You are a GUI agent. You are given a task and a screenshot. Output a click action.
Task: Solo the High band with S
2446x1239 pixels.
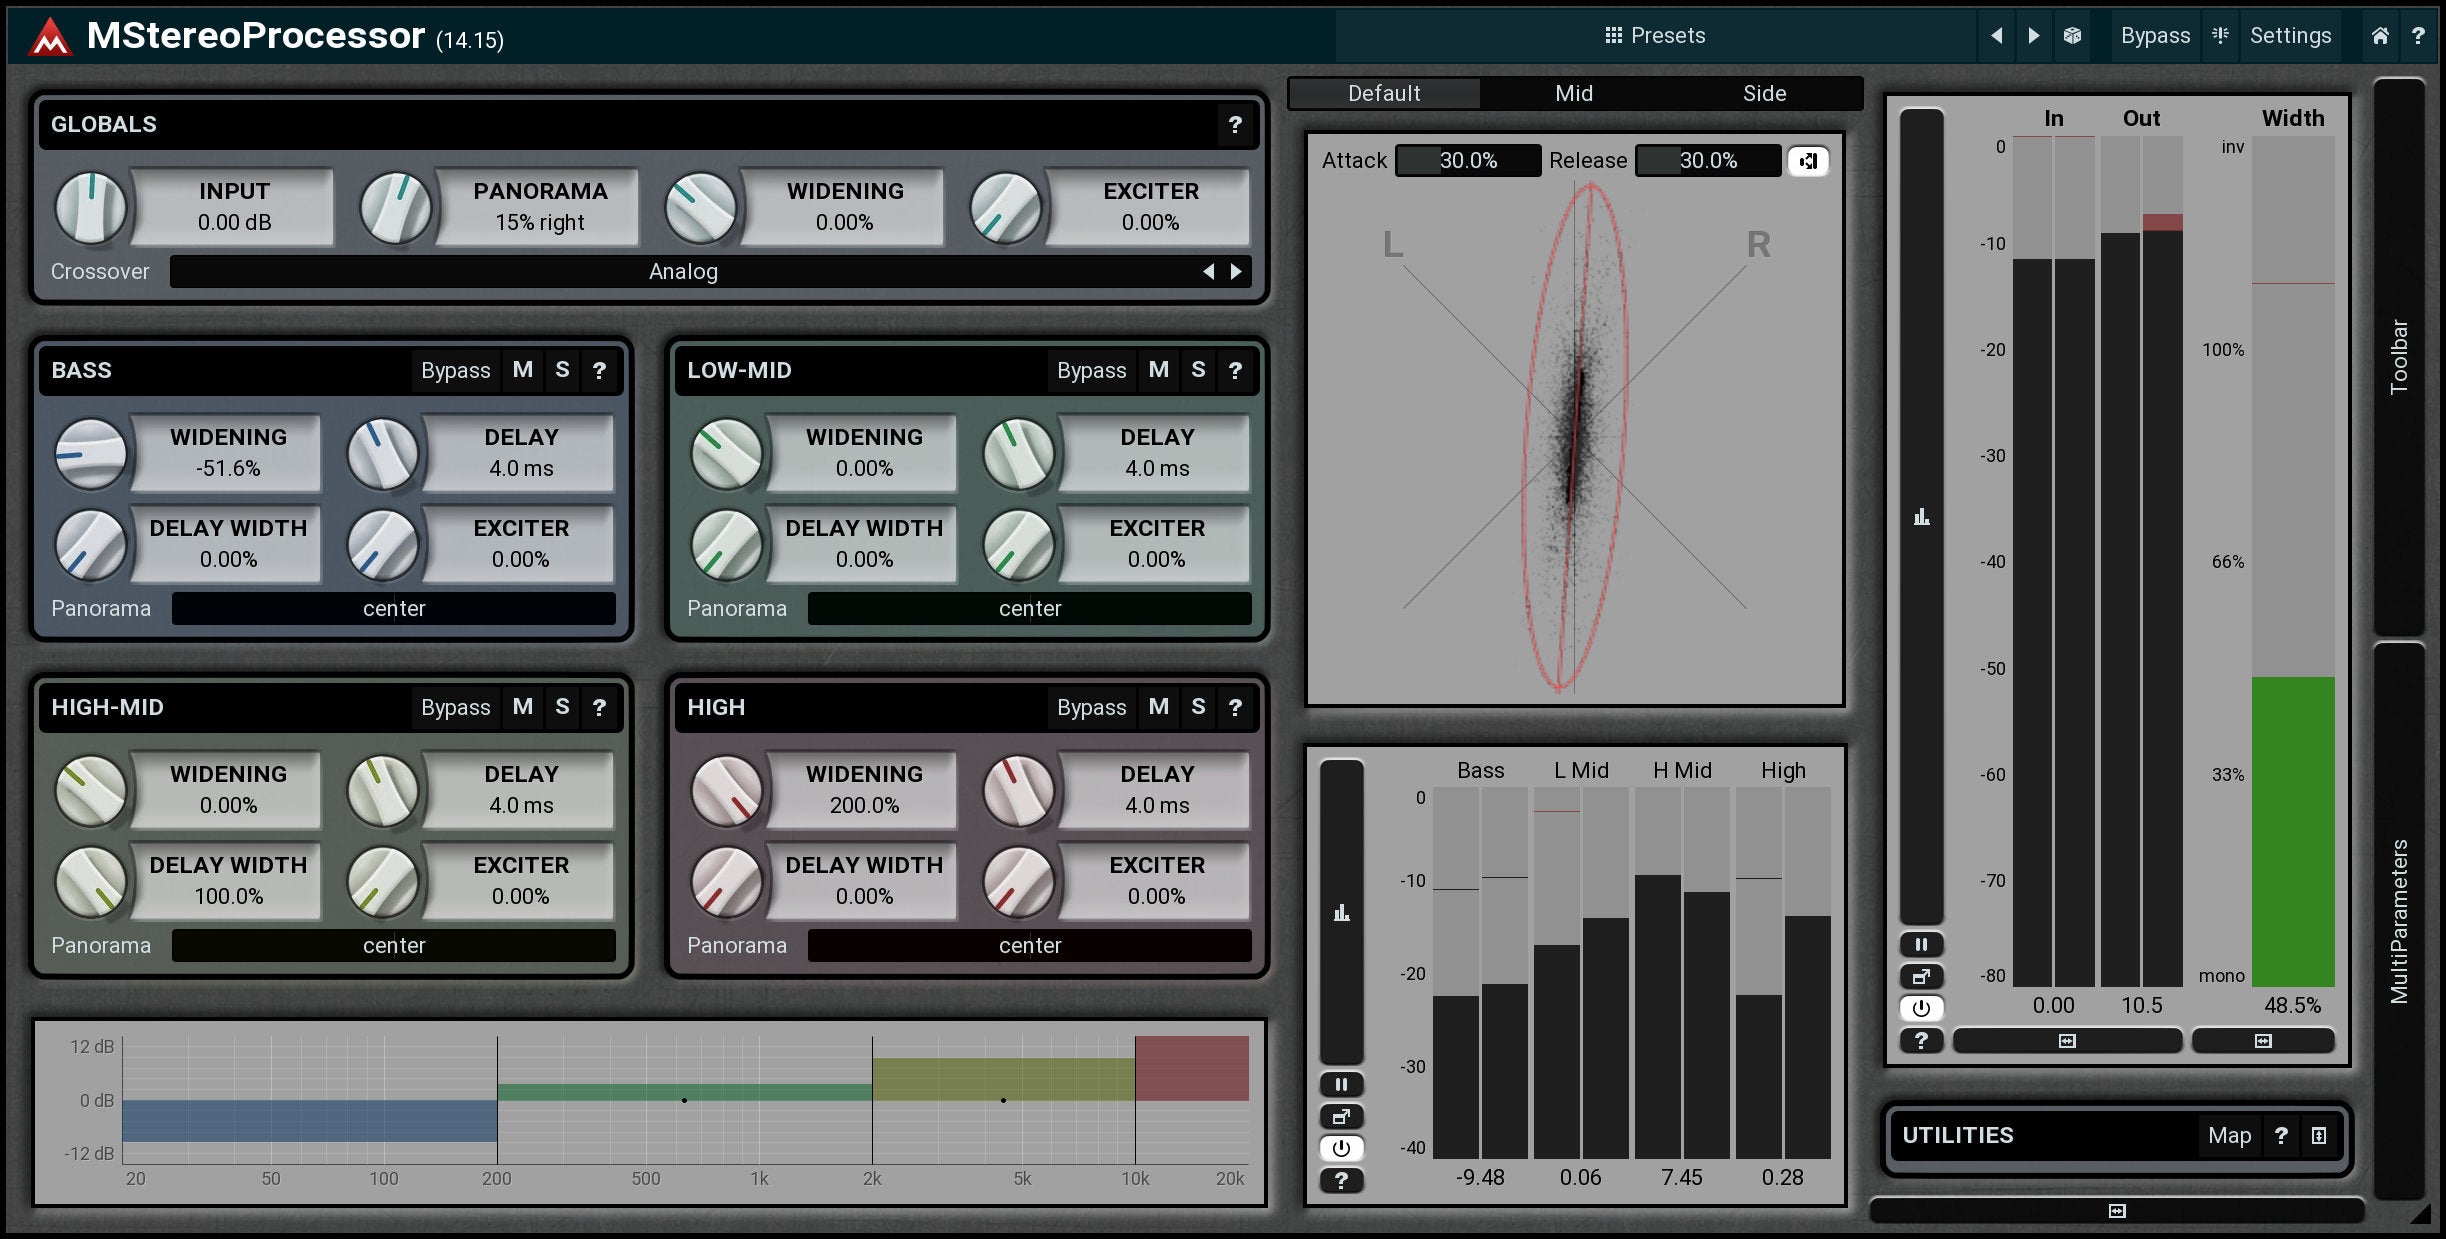[1198, 707]
